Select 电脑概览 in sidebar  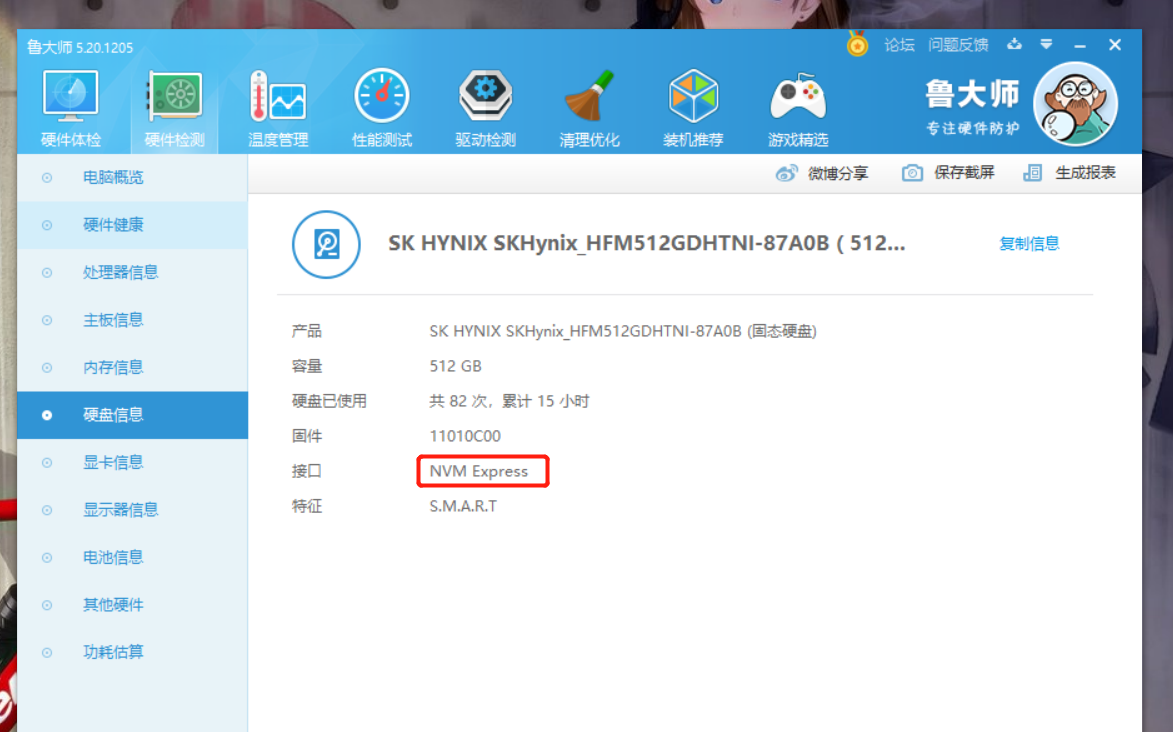pos(132,177)
